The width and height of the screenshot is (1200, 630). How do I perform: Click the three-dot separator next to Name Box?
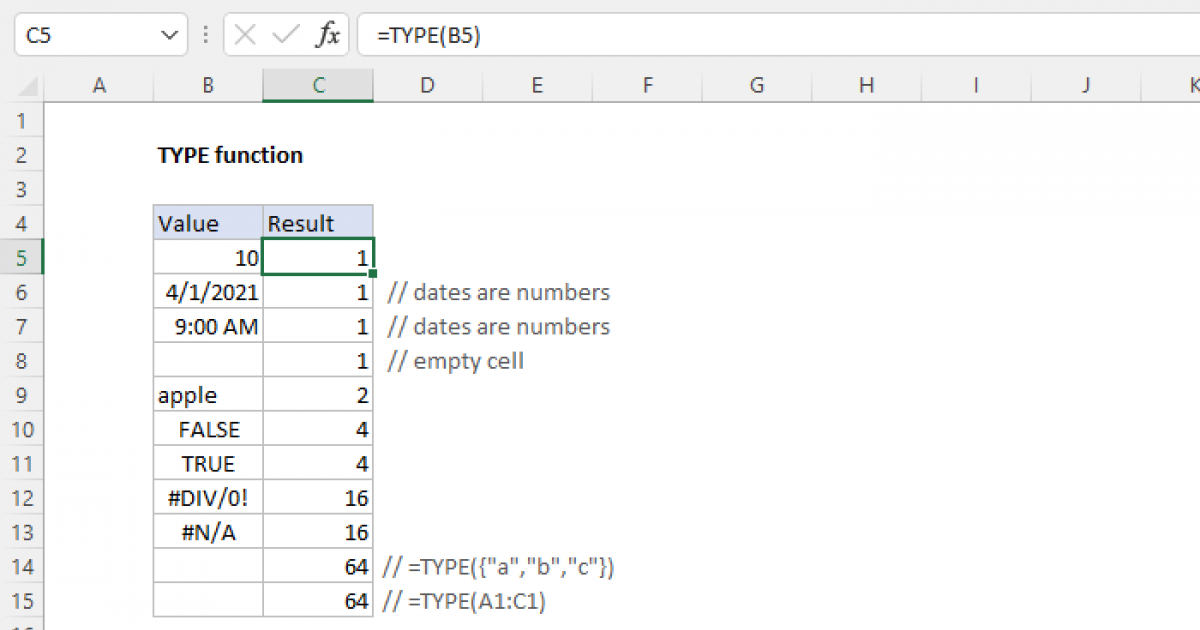tap(205, 34)
